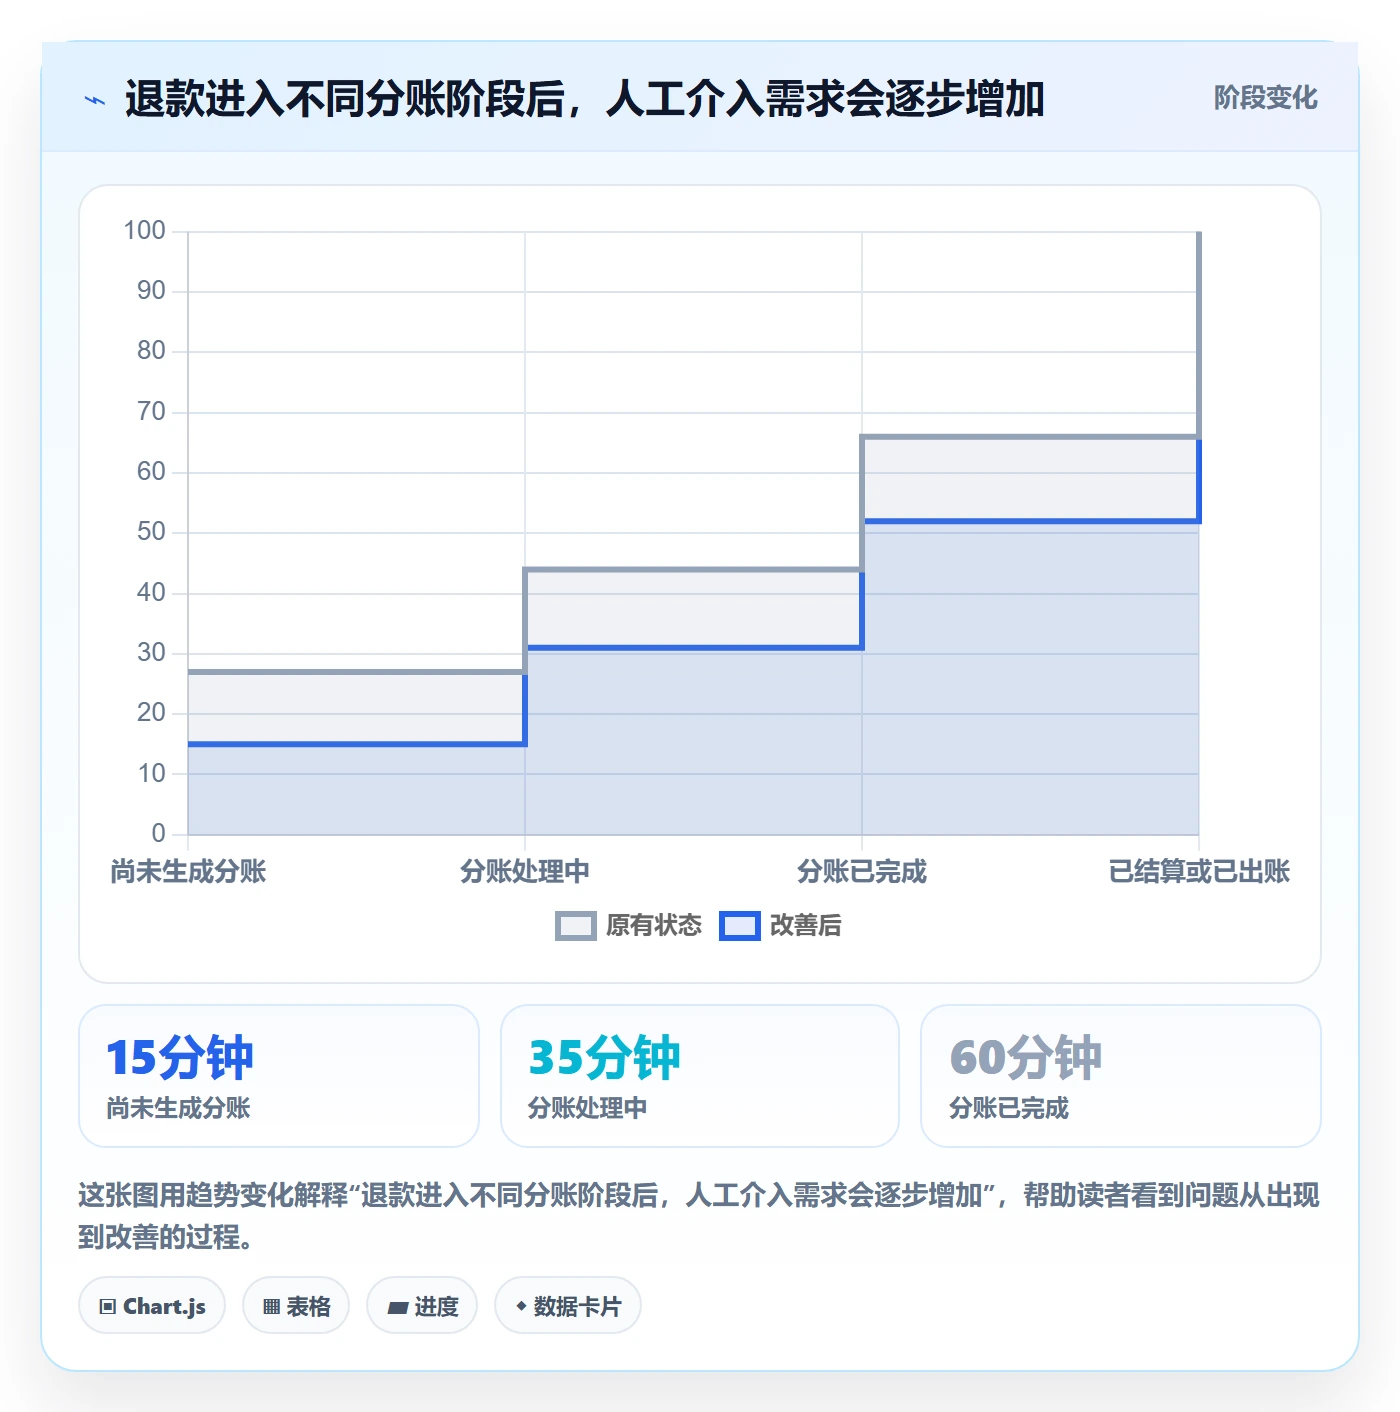The width and height of the screenshot is (1400, 1412).
Task: Select the 已结算或已出账 x-axis label
Action: pyautogui.click(x=1199, y=871)
